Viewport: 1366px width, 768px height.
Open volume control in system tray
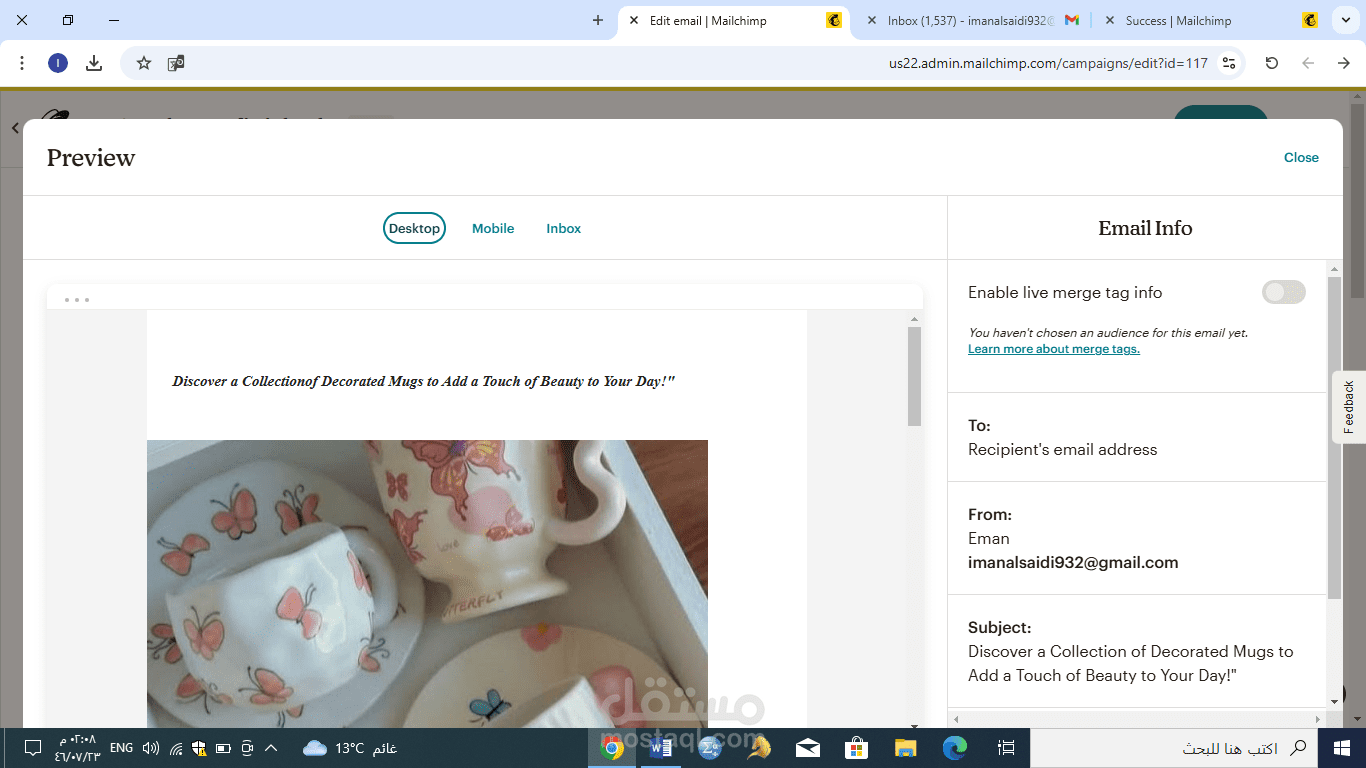(151, 748)
